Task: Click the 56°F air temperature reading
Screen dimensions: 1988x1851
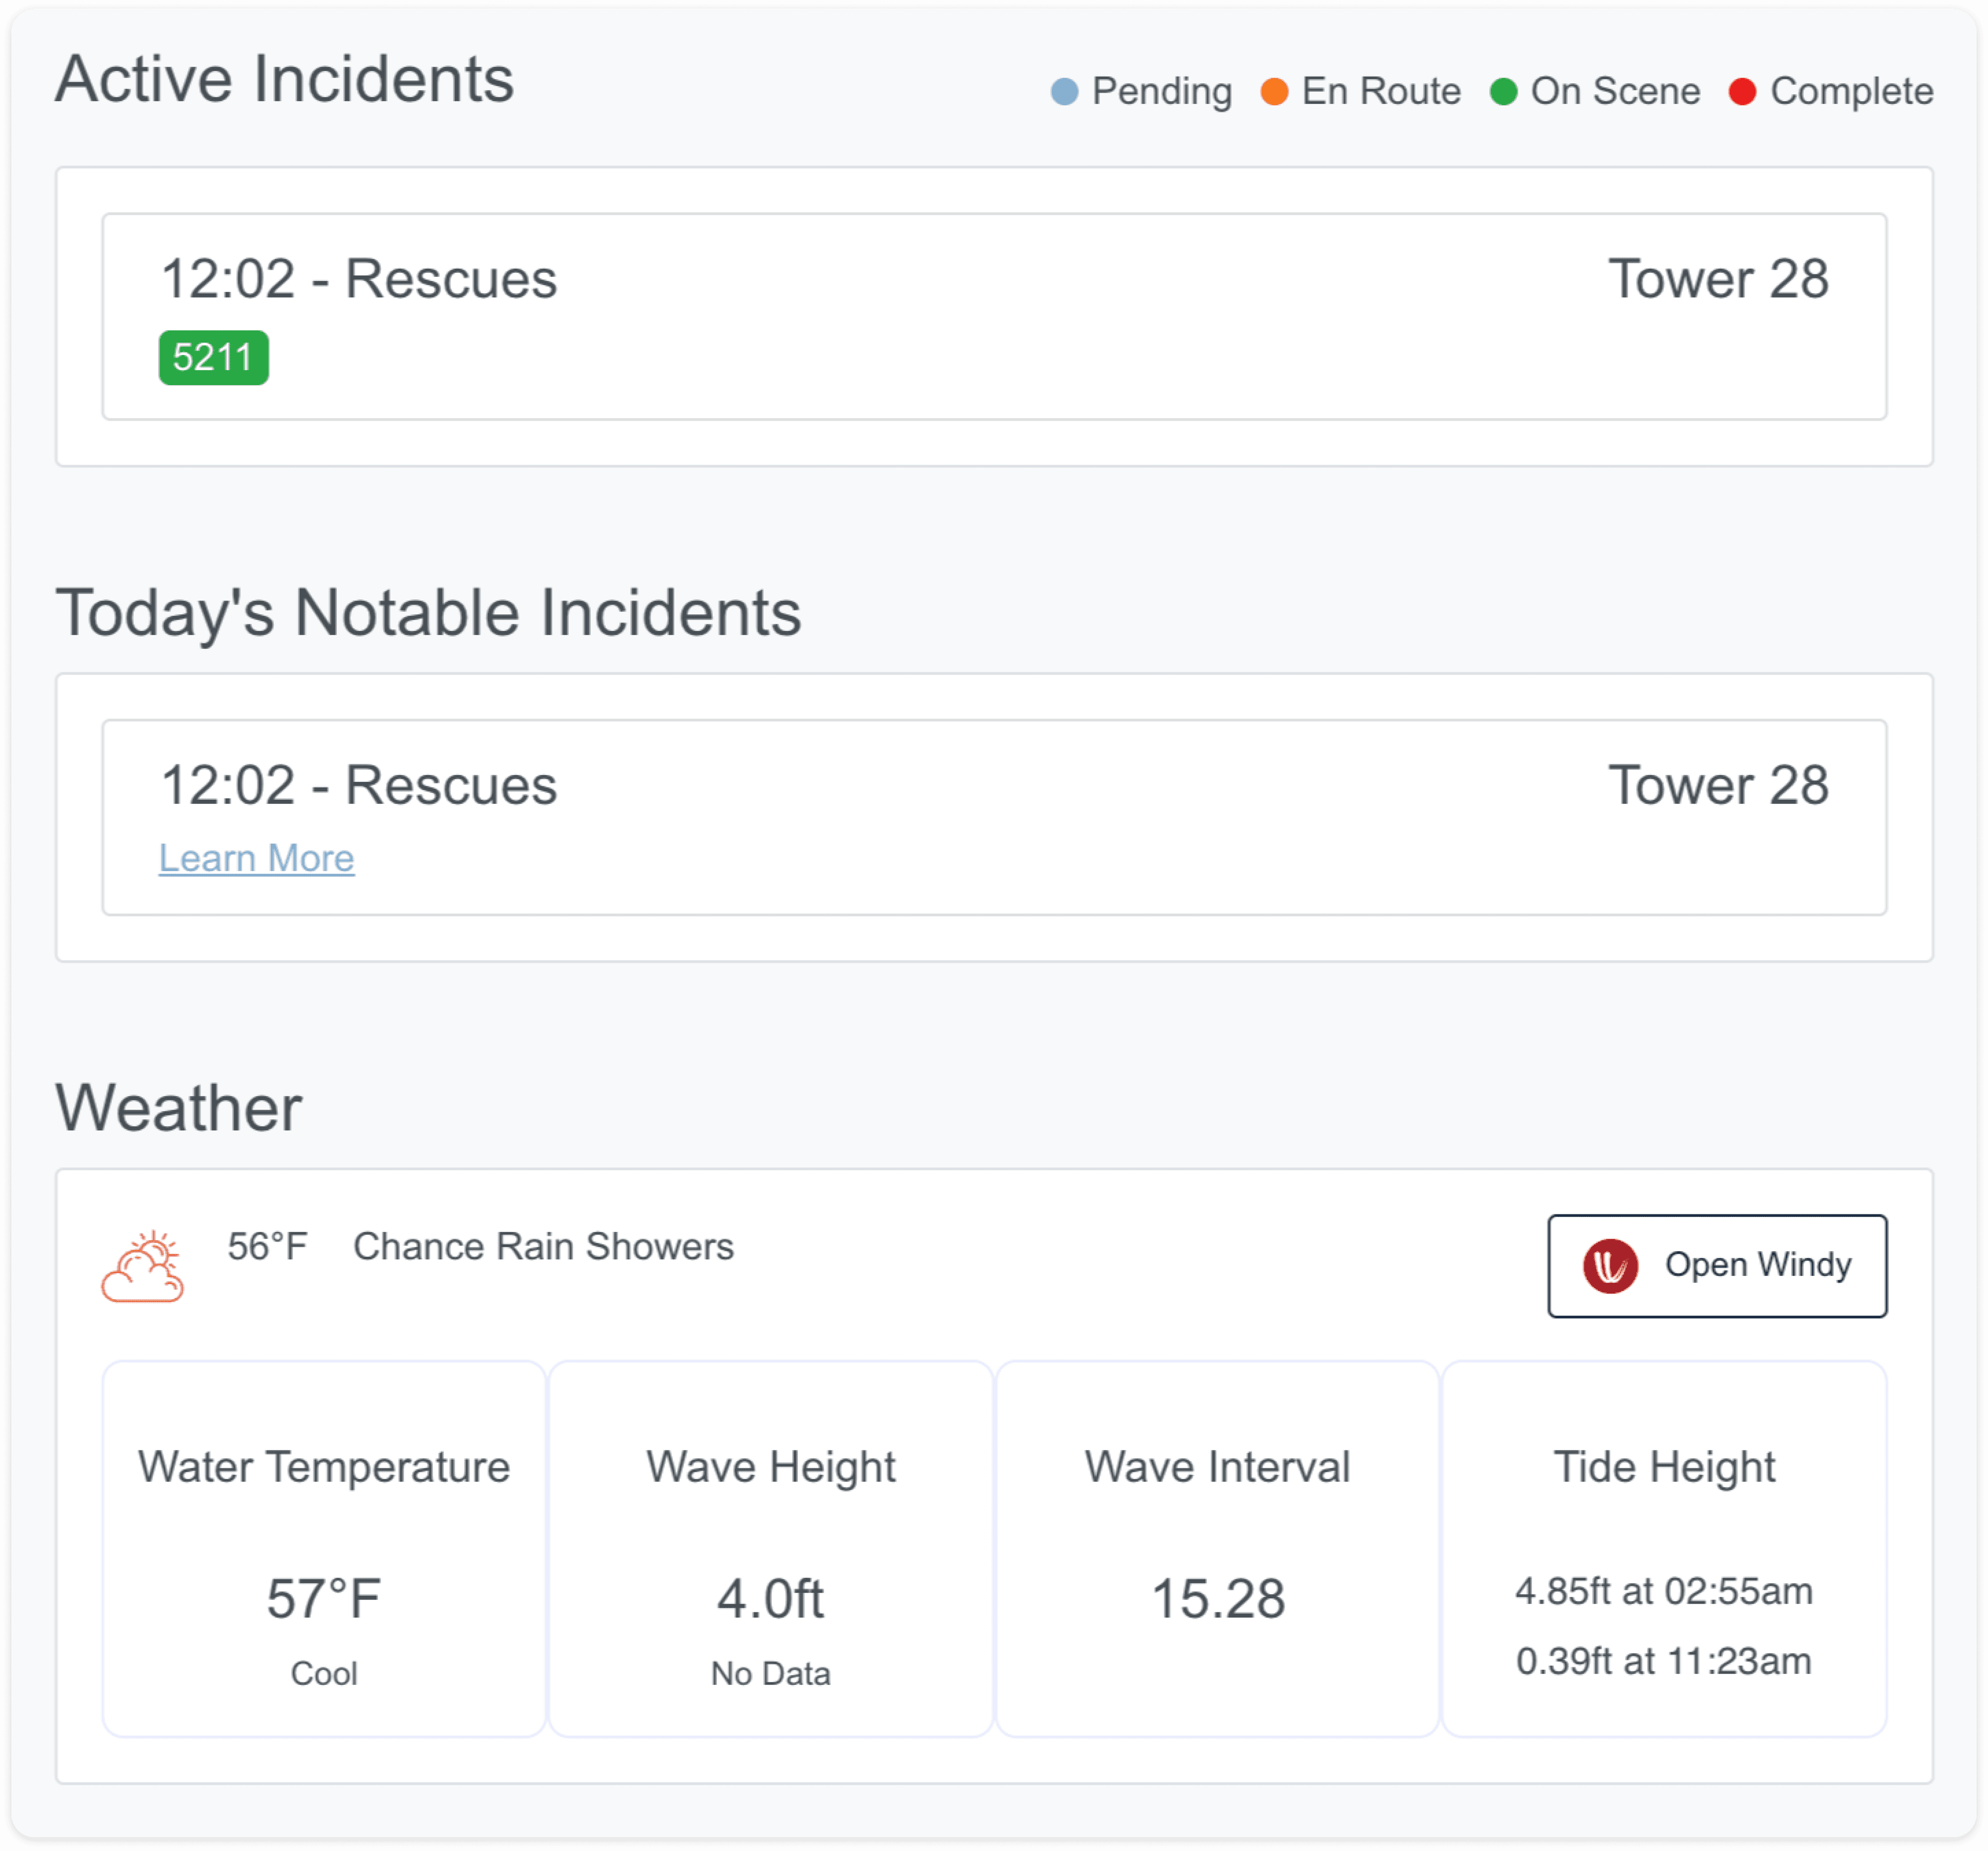Action: (267, 1247)
